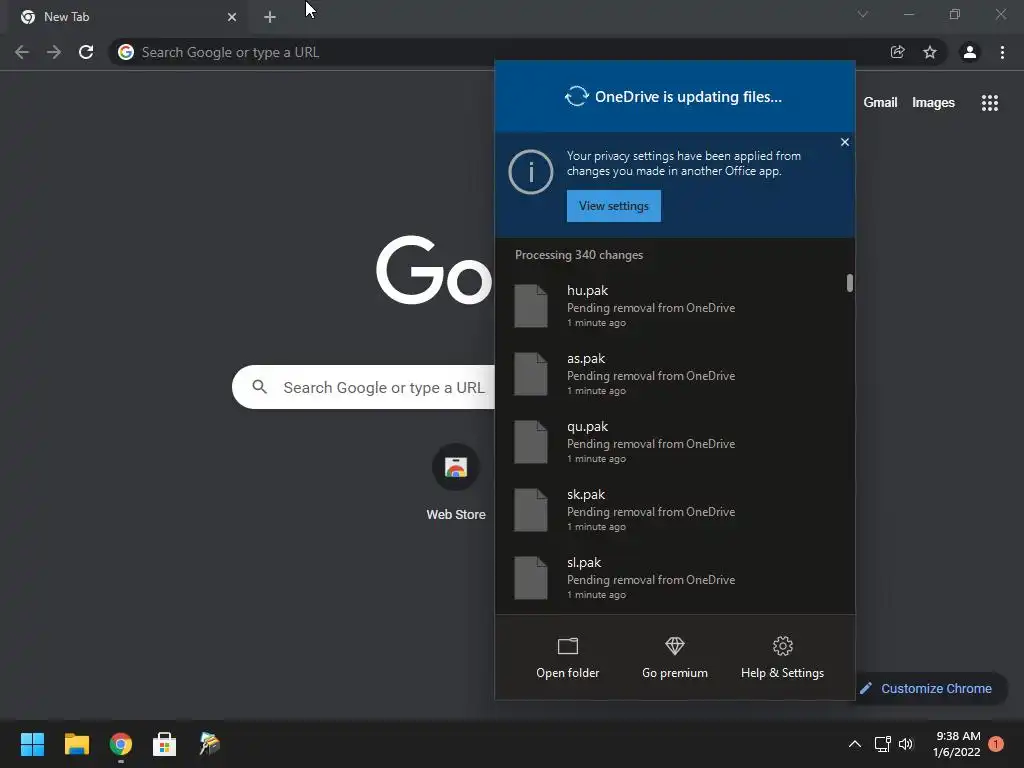
Task: Open the Web Store shortcut
Action: coord(456,483)
